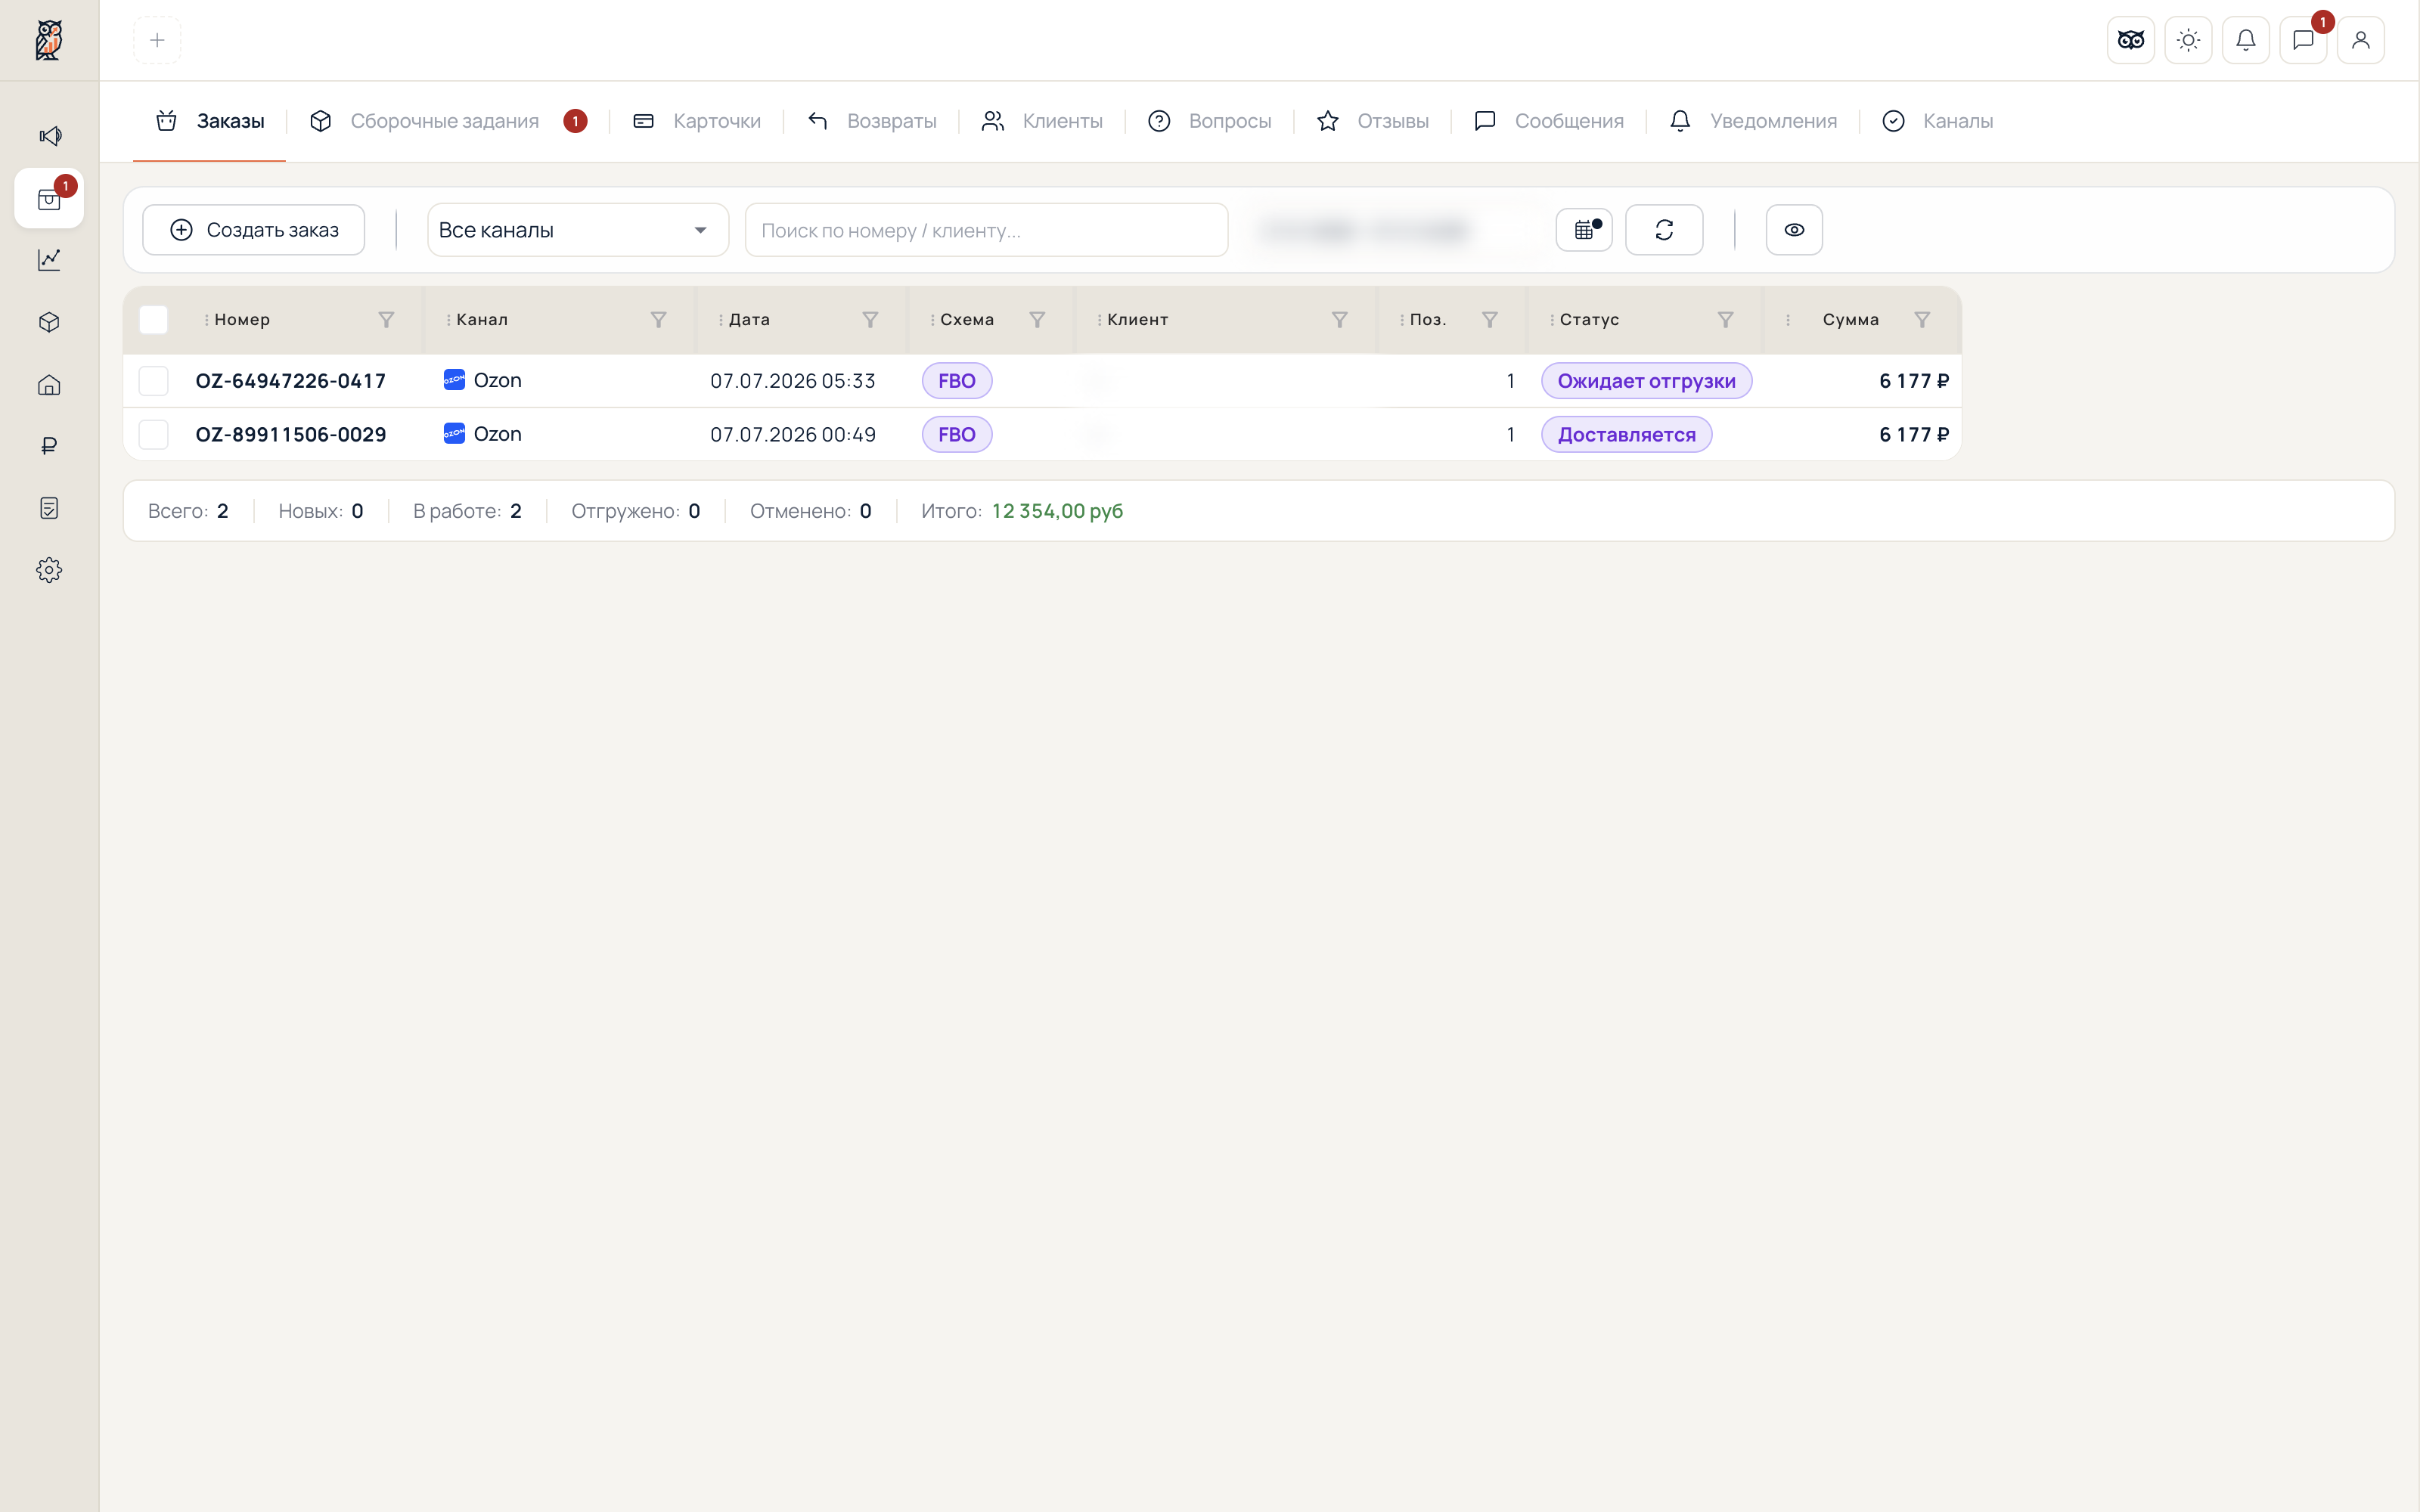Click the Создать заказ button
Image resolution: width=2420 pixels, height=1512 pixels.
click(254, 230)
